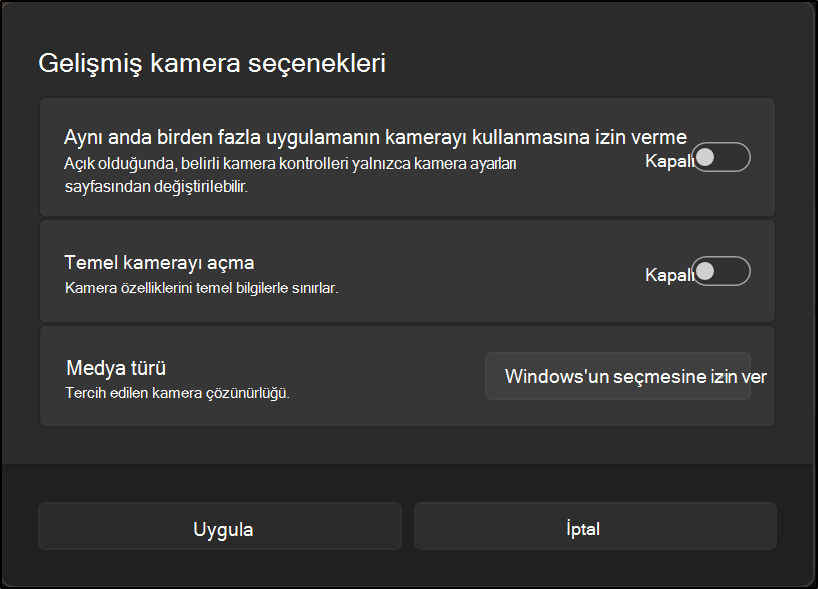This screenshot has width=818, height=589.
Task: Click the knob of basic camera switch
Action: point(705,271)
